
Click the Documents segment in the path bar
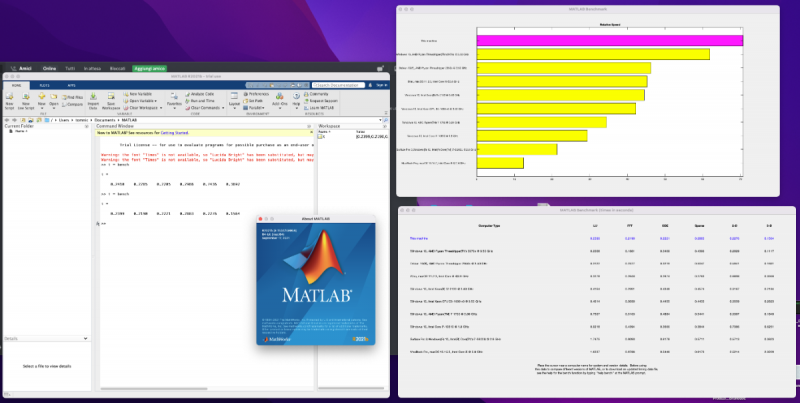click(107, 120)
